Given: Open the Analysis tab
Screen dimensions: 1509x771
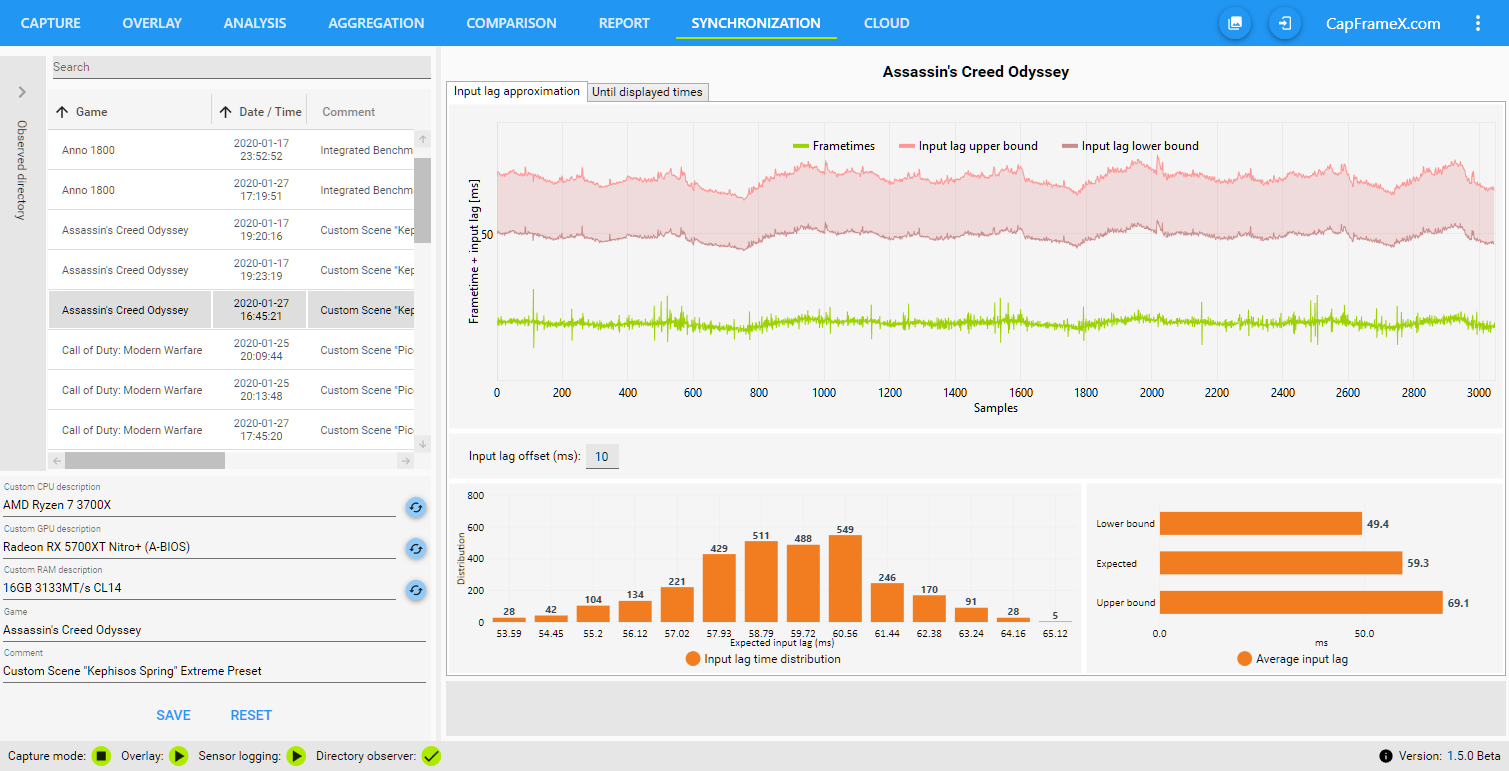Looking at the screenshot, I should [254, 23].
